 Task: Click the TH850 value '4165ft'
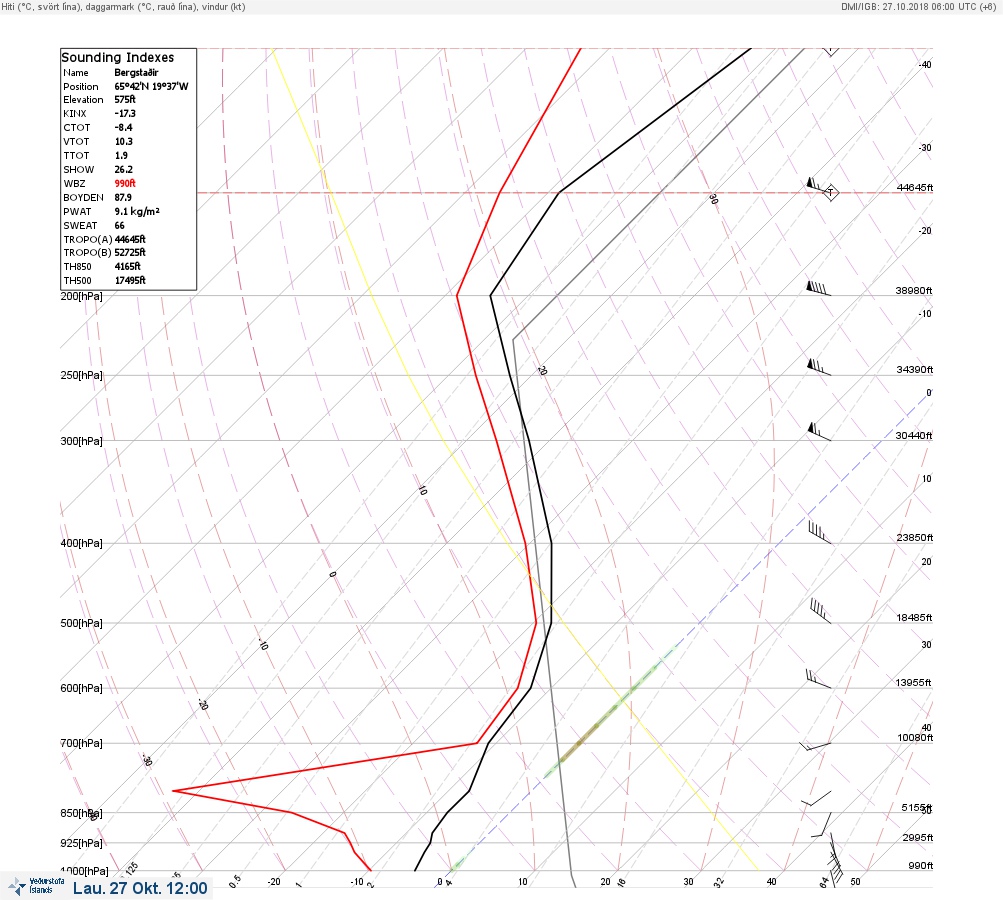coord(127,267)
